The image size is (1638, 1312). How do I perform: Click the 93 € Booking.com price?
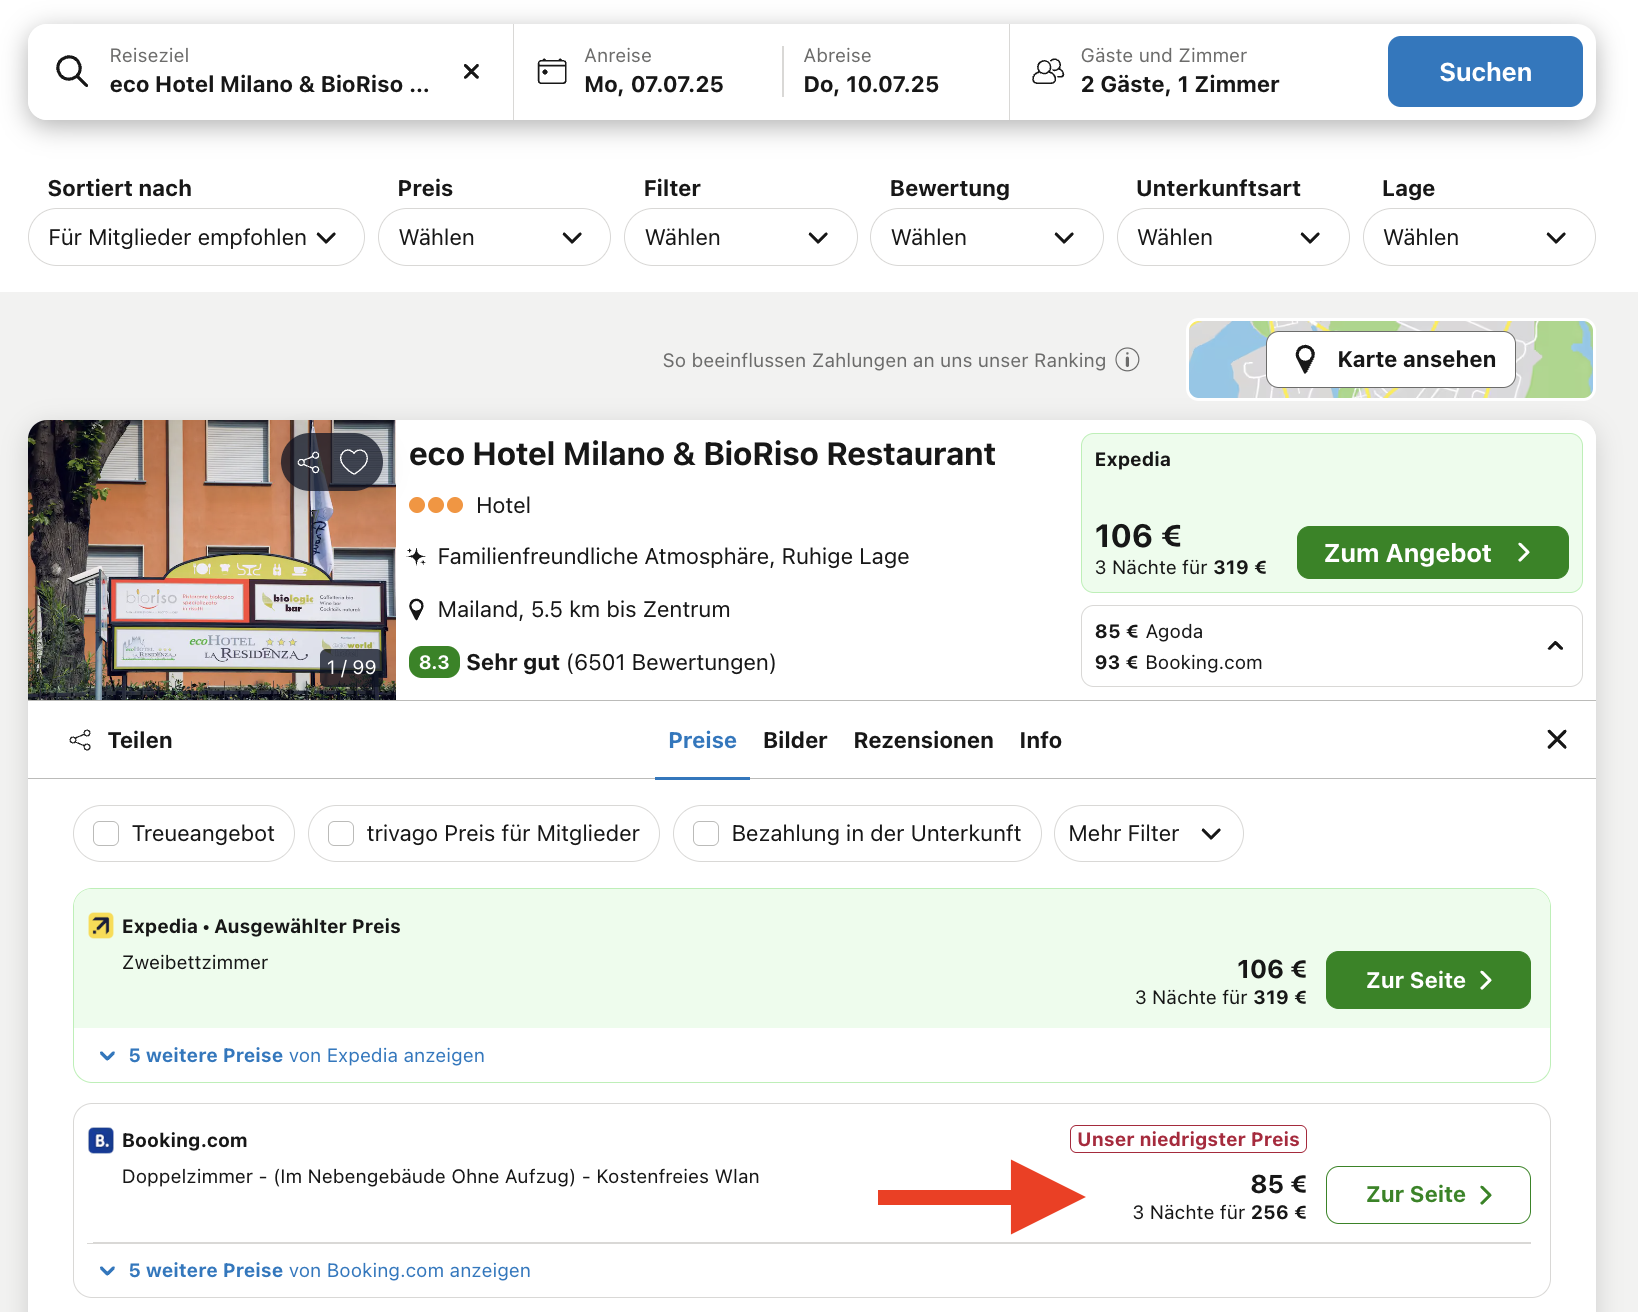(x=1178, y=662)
